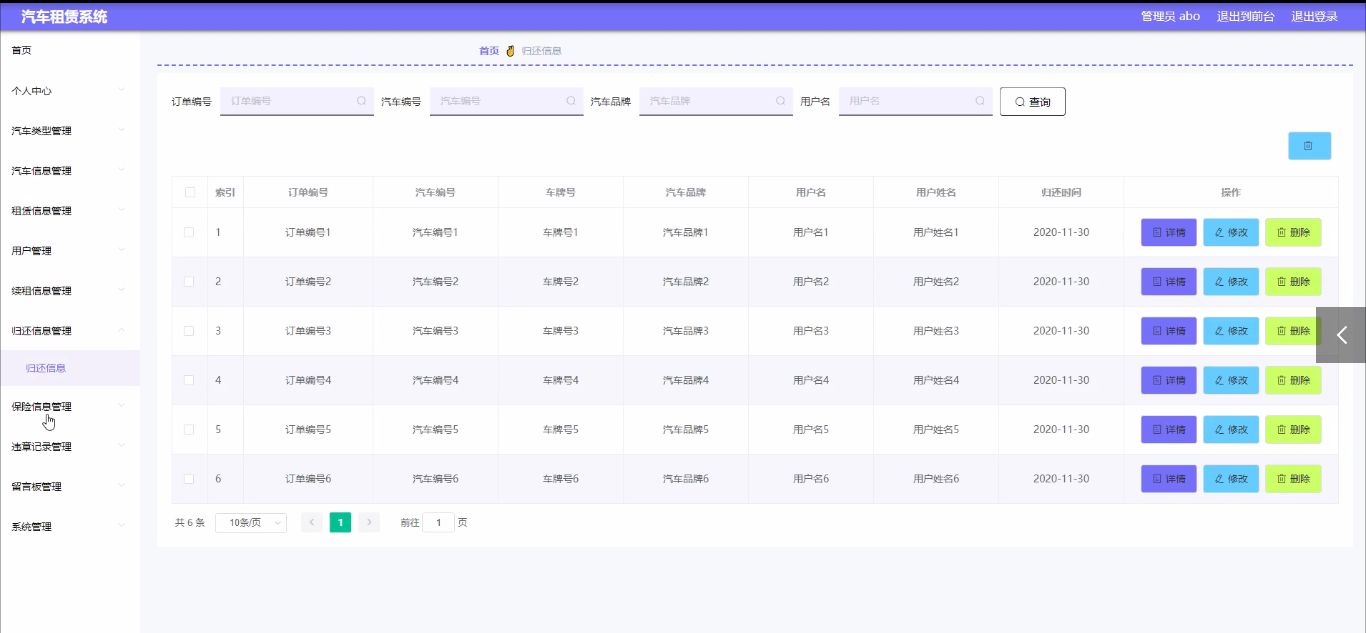The width and height of the screenshot is (1366, 633).
Task: Select the header checkbox to check all rows
Action: pyautogui.click(x=190, y=192)
